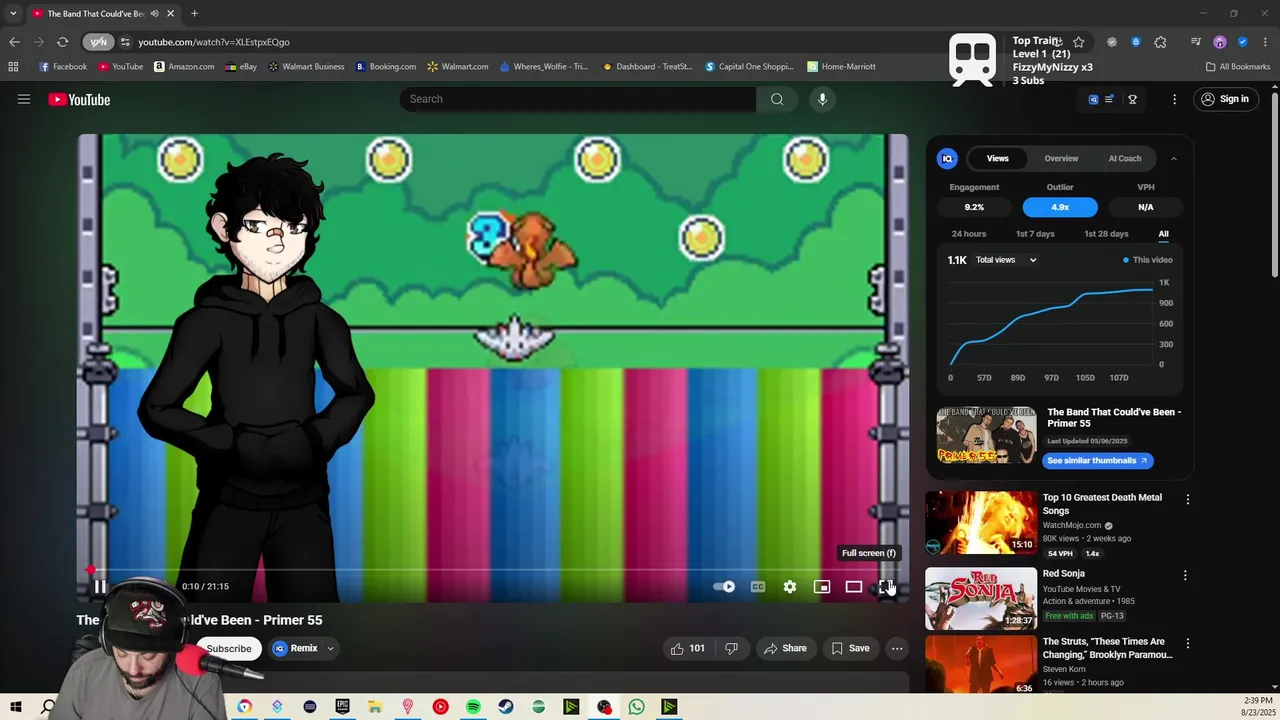Click the search magnifier button
This screenshot has height=720, width=1280.
tap(777, 99)
